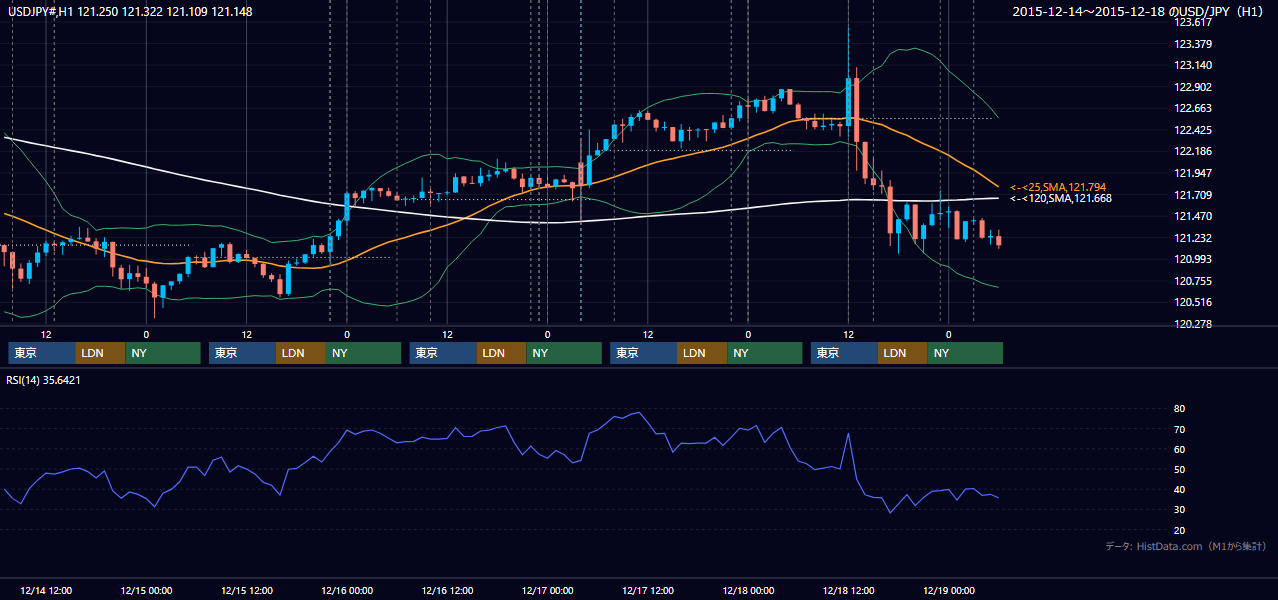Click the 12/16 12:00 time label
This screenshot has height=600, width=1278.
(x=447, y=590)
